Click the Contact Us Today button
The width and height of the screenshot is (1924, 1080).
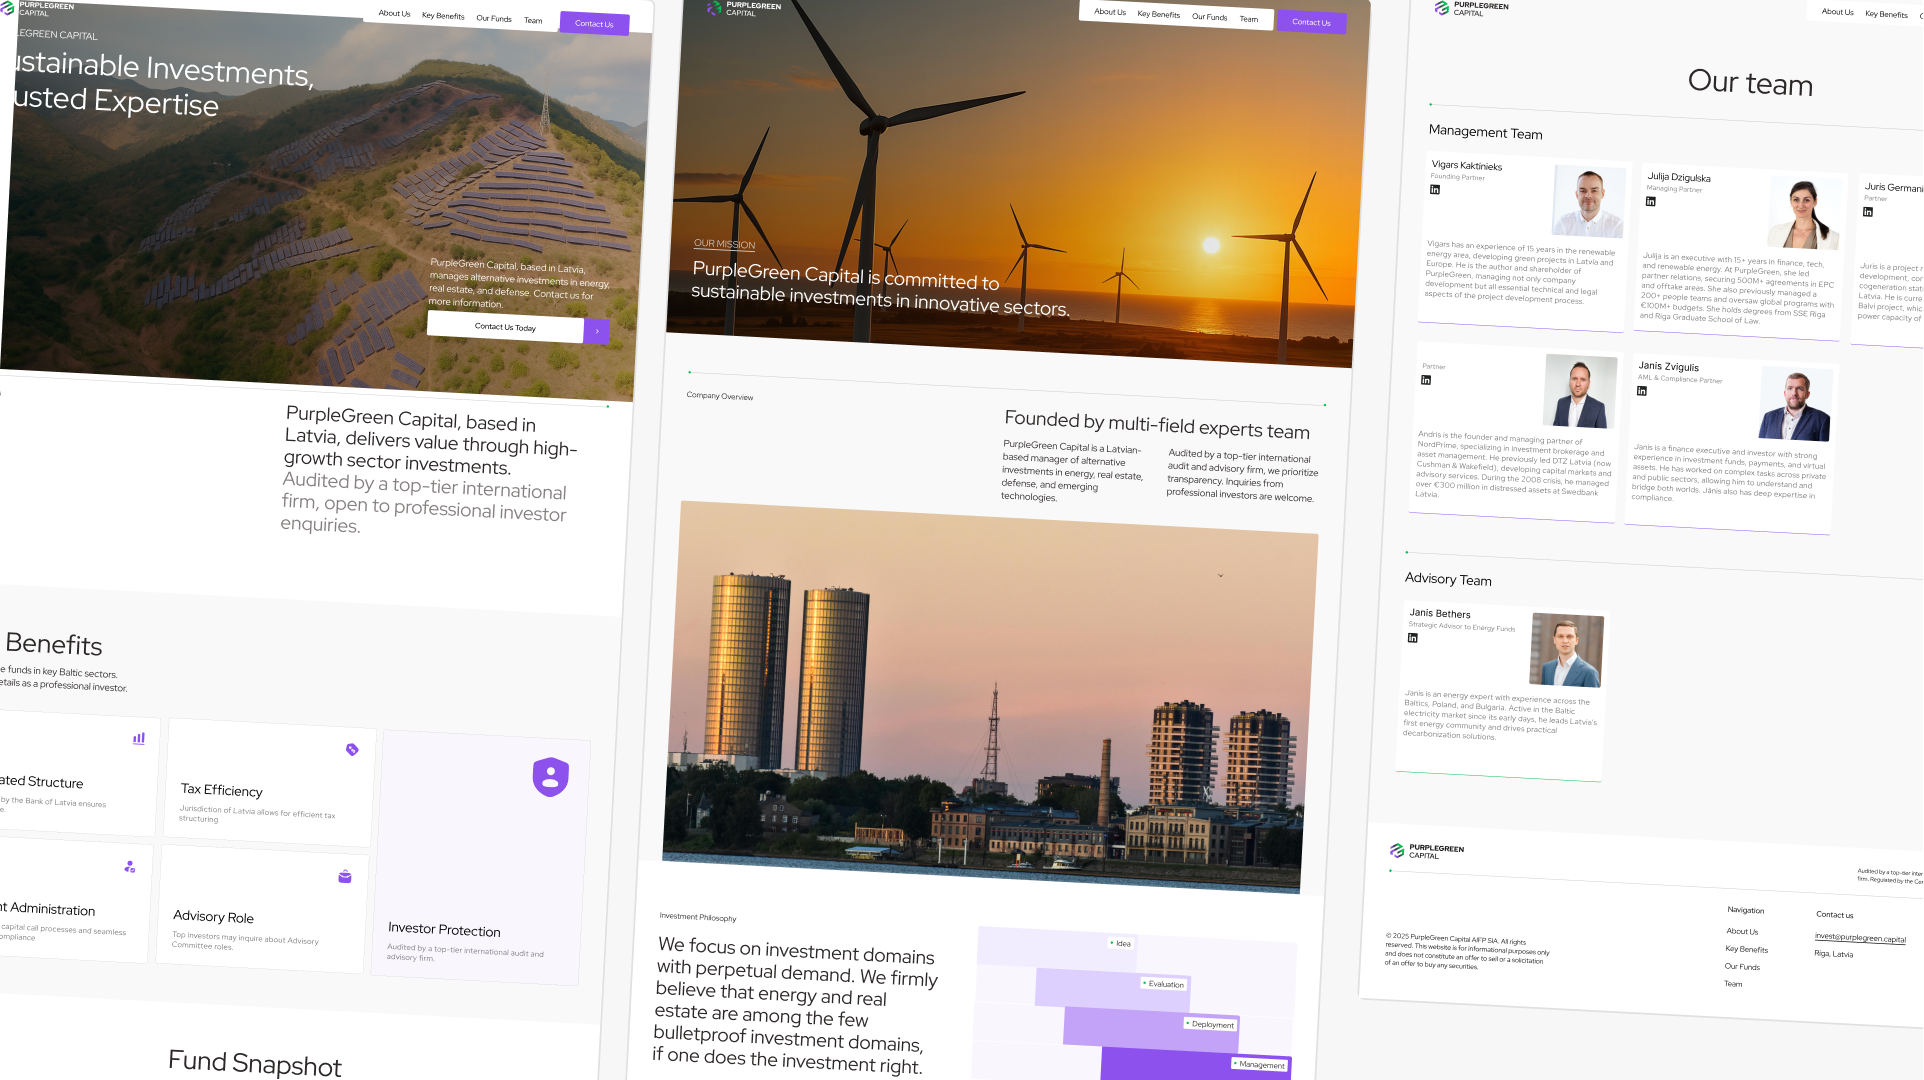pos(505,327)
